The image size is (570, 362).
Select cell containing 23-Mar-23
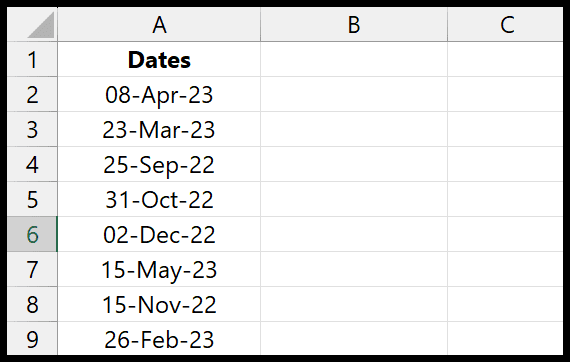[x=159, y=129]
